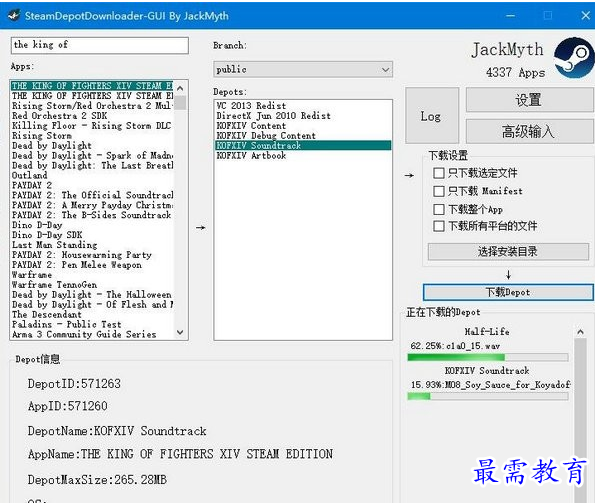Minimize the SteamDepotDownloader window
The height and width of the screenshot is (503, 595).
pos(510,16)
